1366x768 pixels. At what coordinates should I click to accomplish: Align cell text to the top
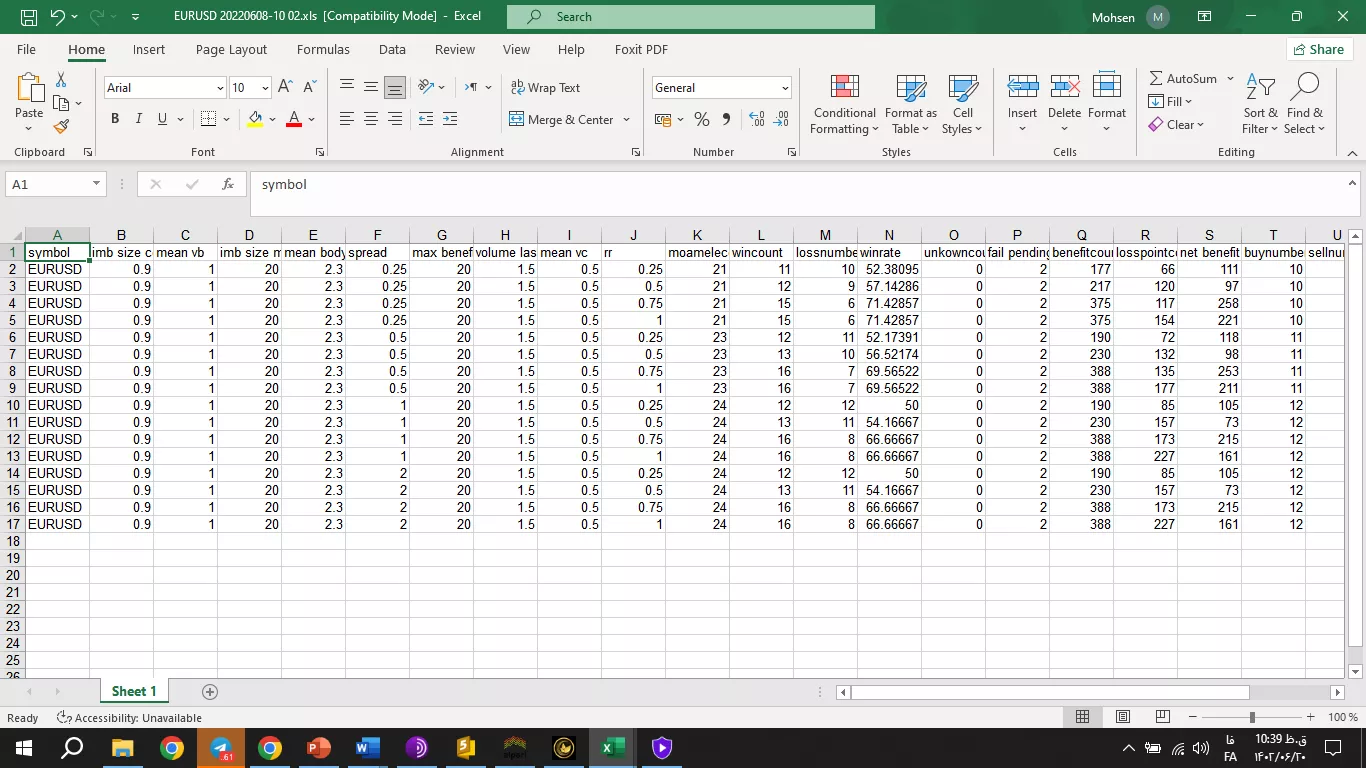(x=347, y=87)
